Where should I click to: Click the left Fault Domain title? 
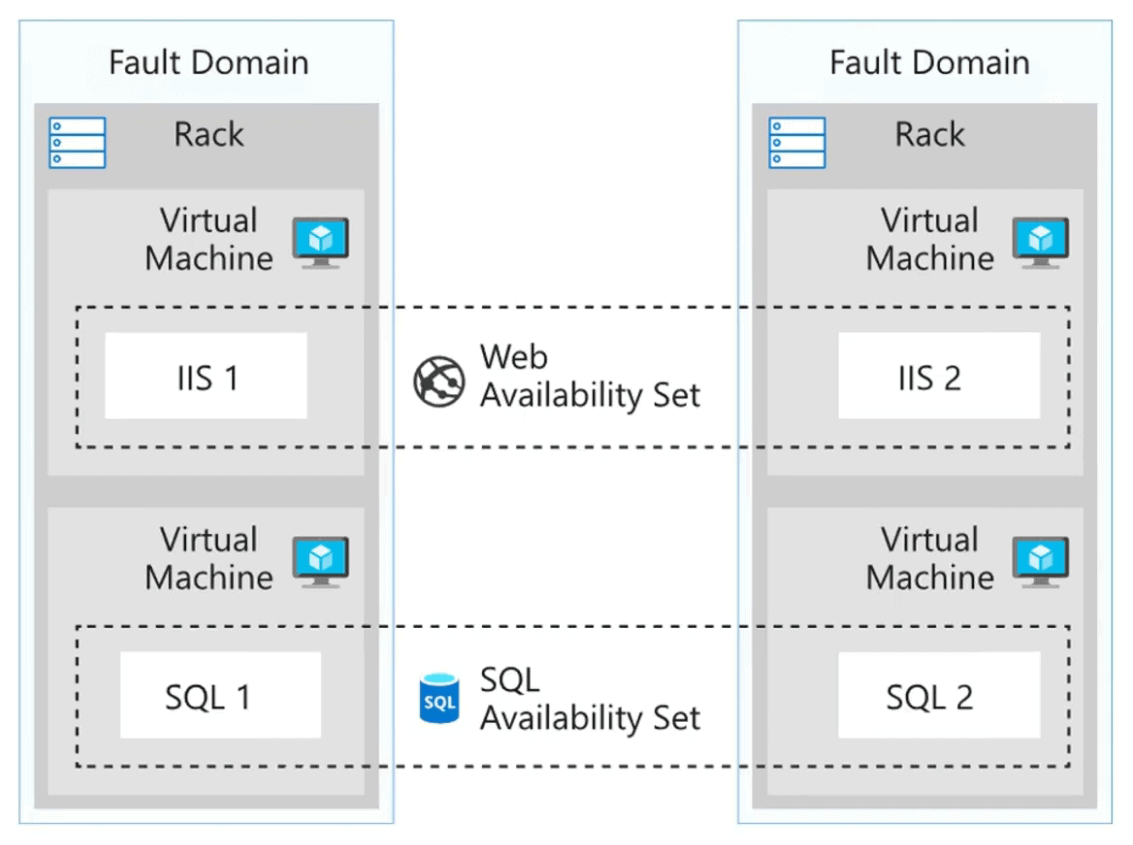tap(207, 62)
